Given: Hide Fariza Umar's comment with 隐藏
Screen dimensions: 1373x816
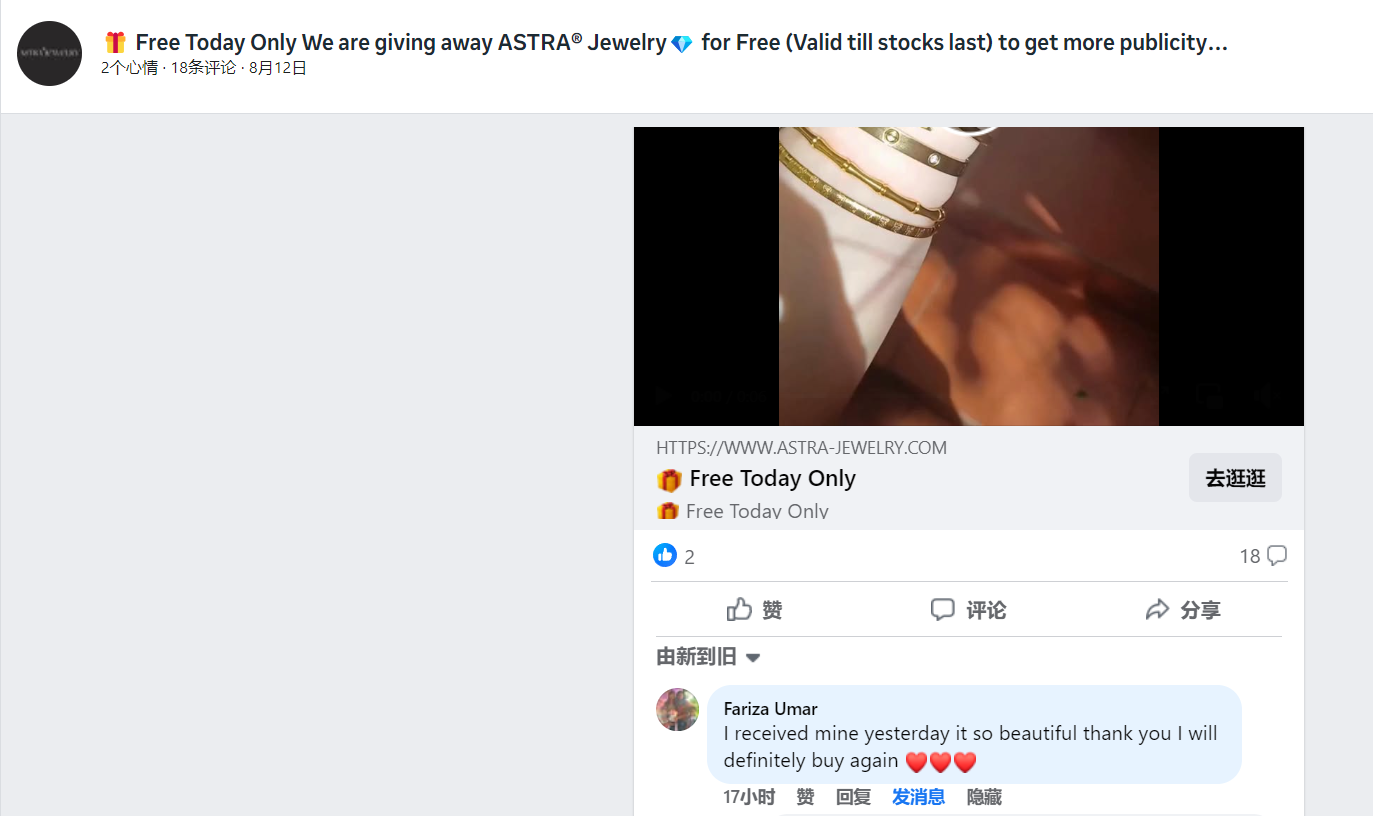Looking at the screenshot, I should 984,797.
